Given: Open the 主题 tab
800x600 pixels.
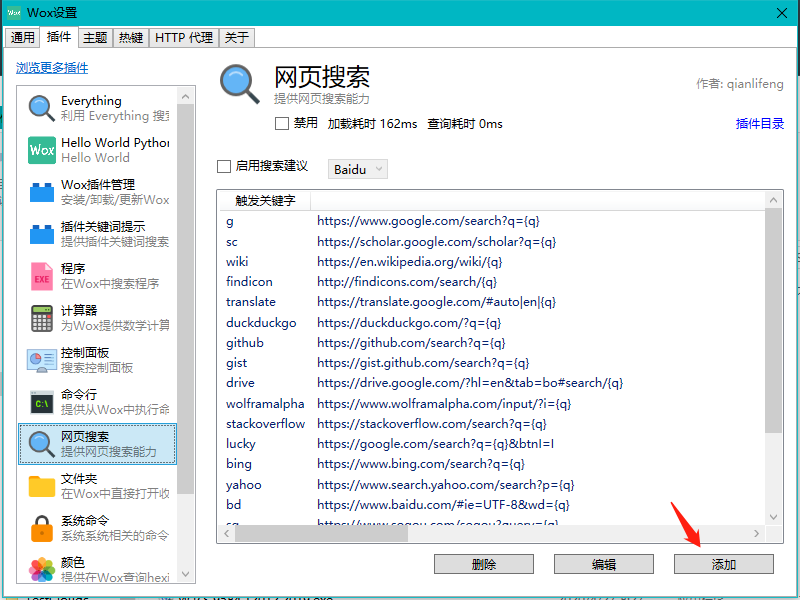Looking at the screenshot, I should click(x=95, y=38).
